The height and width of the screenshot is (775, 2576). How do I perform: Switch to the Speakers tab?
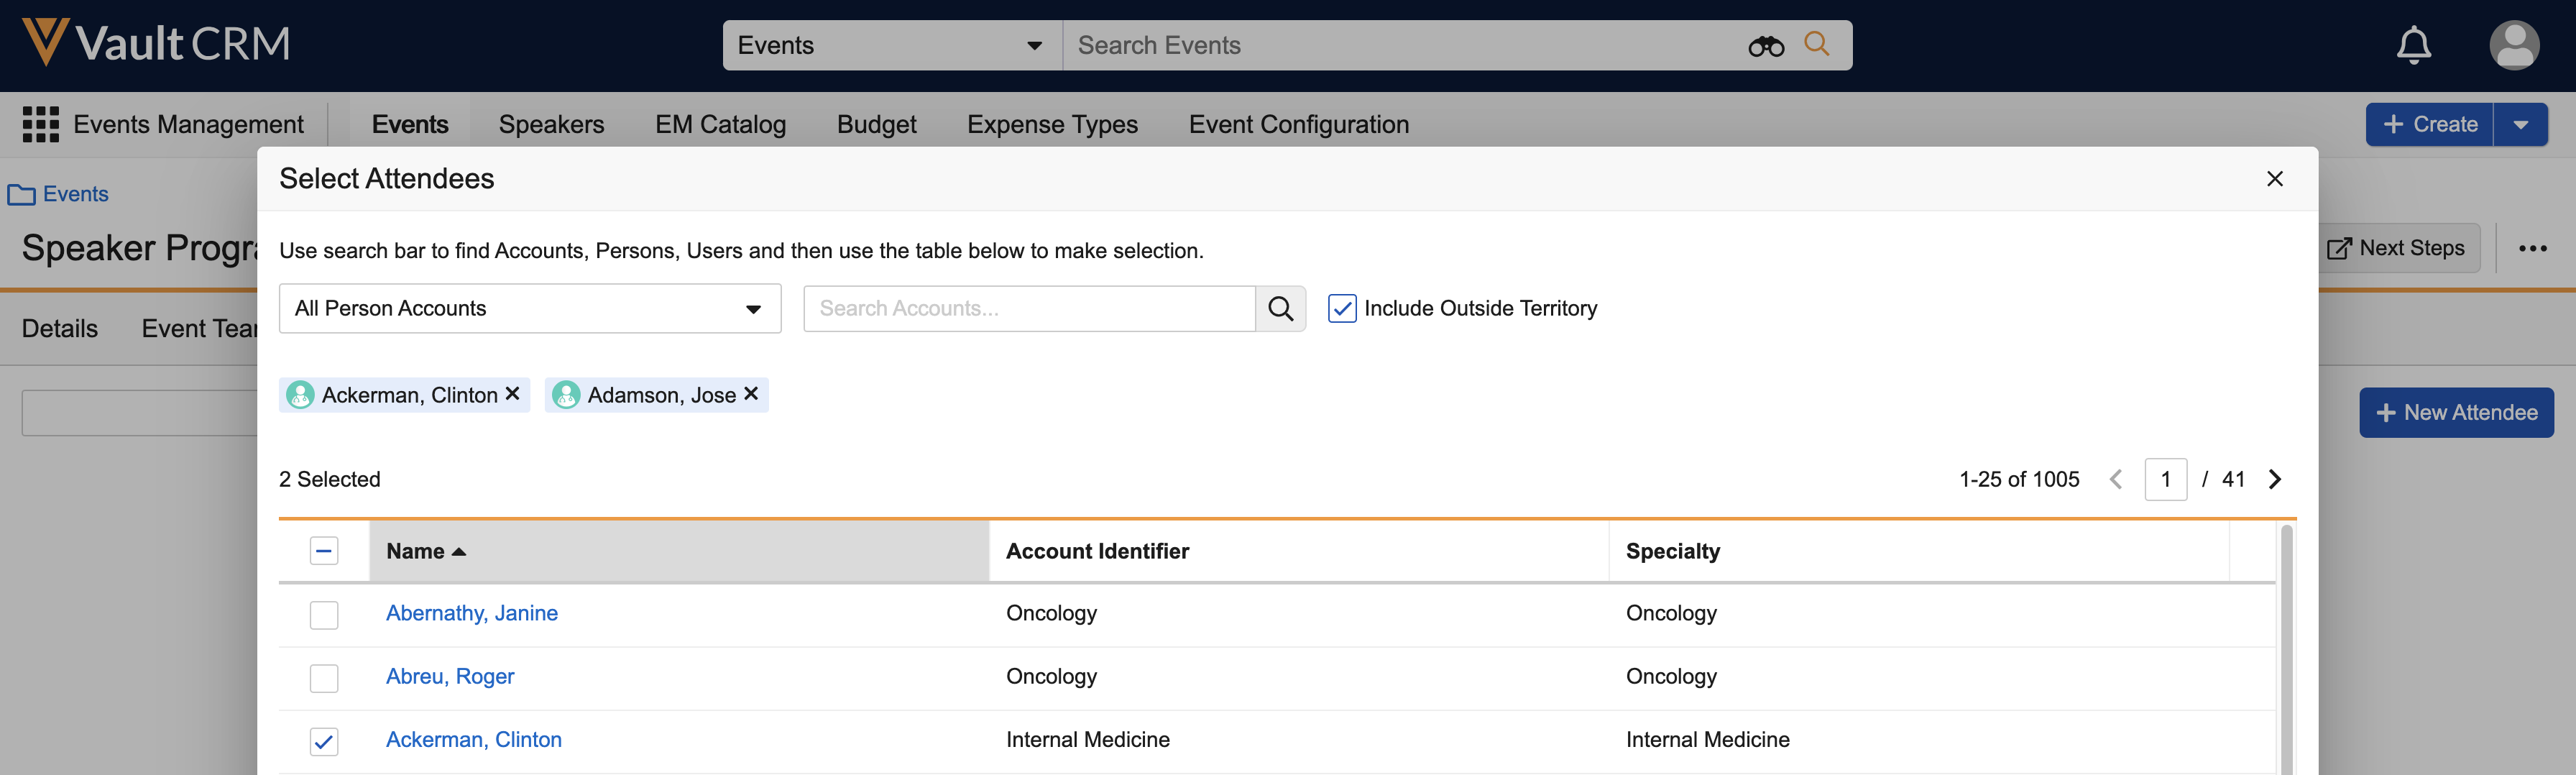tap(551, 124)
